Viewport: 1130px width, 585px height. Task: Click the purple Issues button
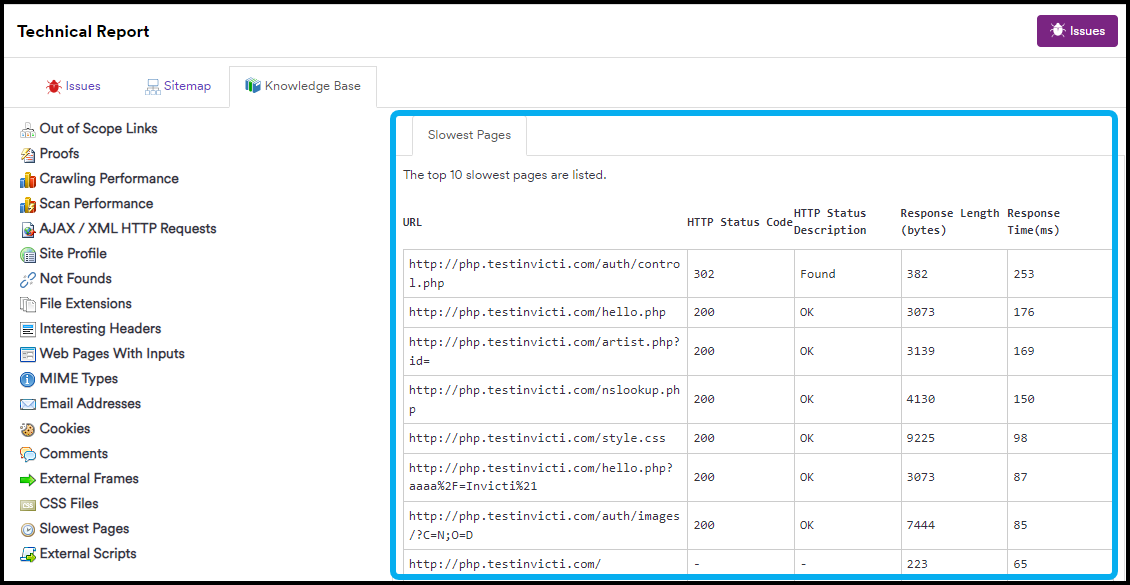tap(1077, 31)
